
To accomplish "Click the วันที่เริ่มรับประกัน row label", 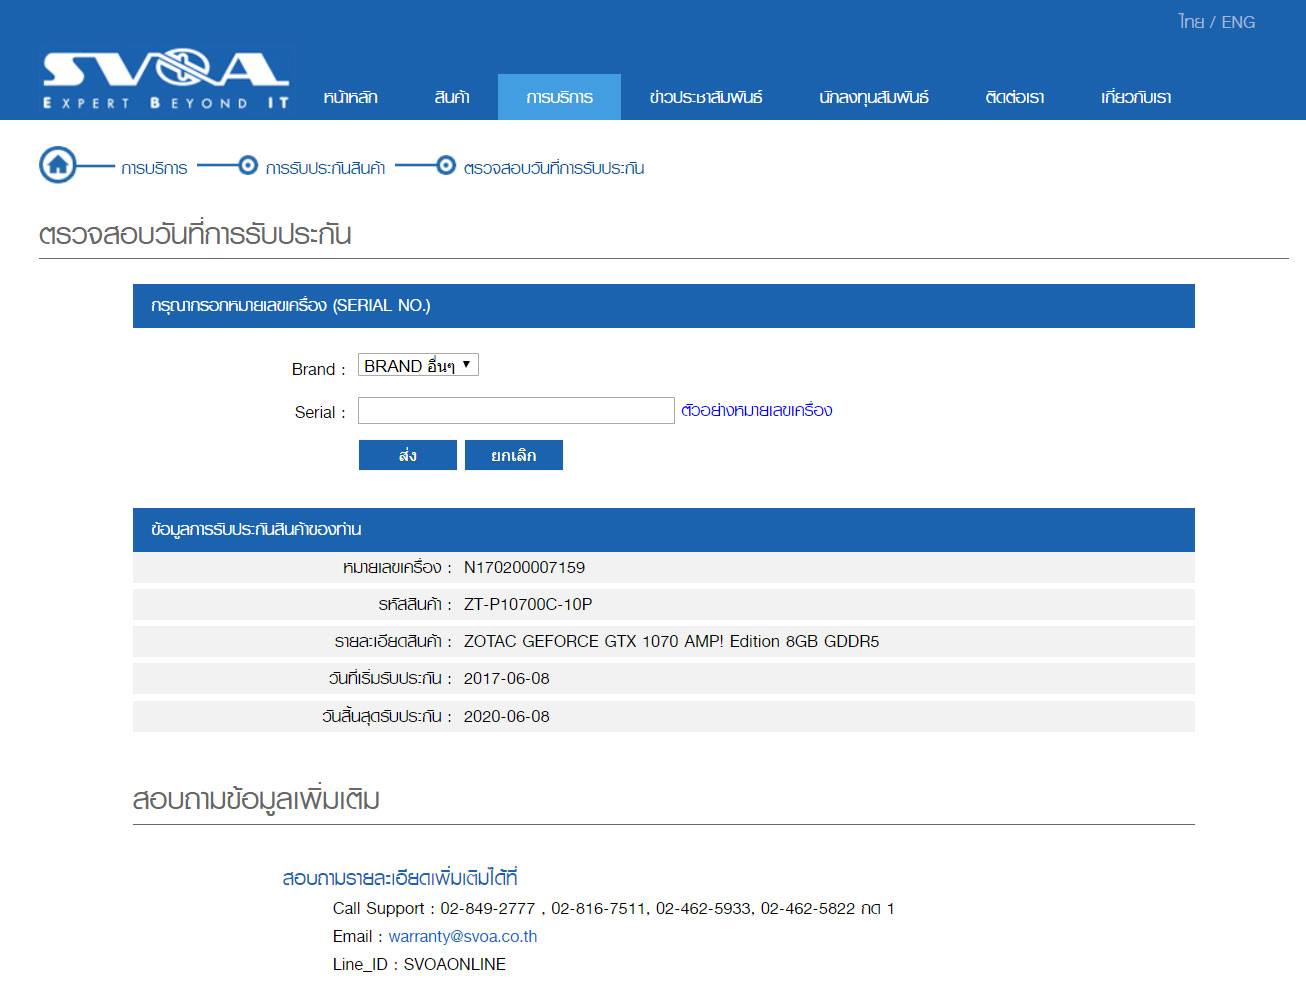I will pyautogui.click(x=390, y=678).
